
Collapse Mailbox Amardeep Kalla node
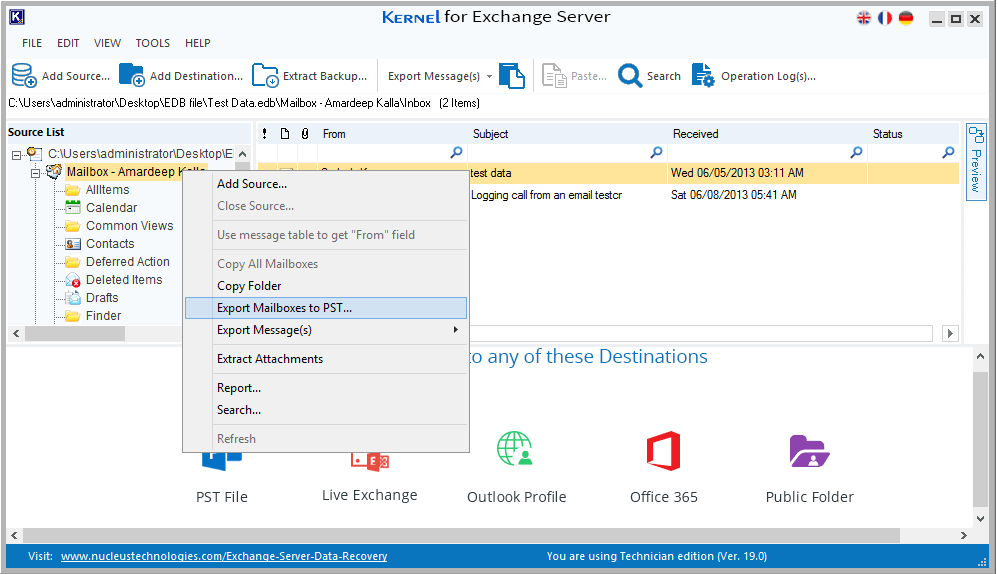pos(36,173)
